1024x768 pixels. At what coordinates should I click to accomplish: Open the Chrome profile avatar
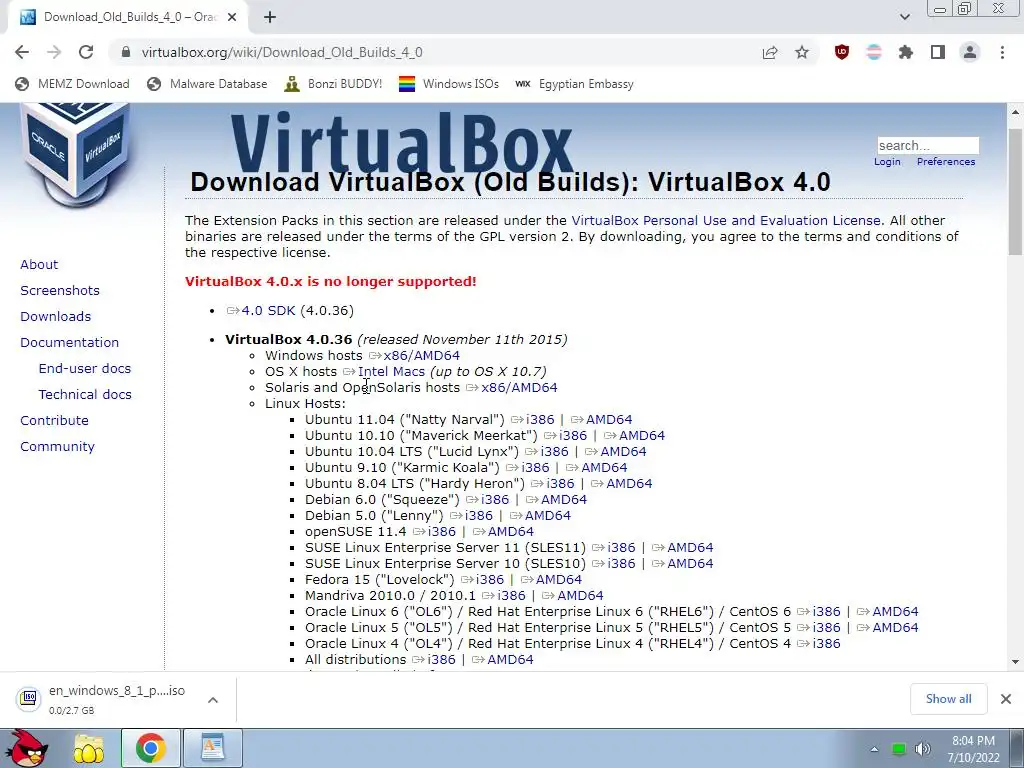(x=970, y=52)
